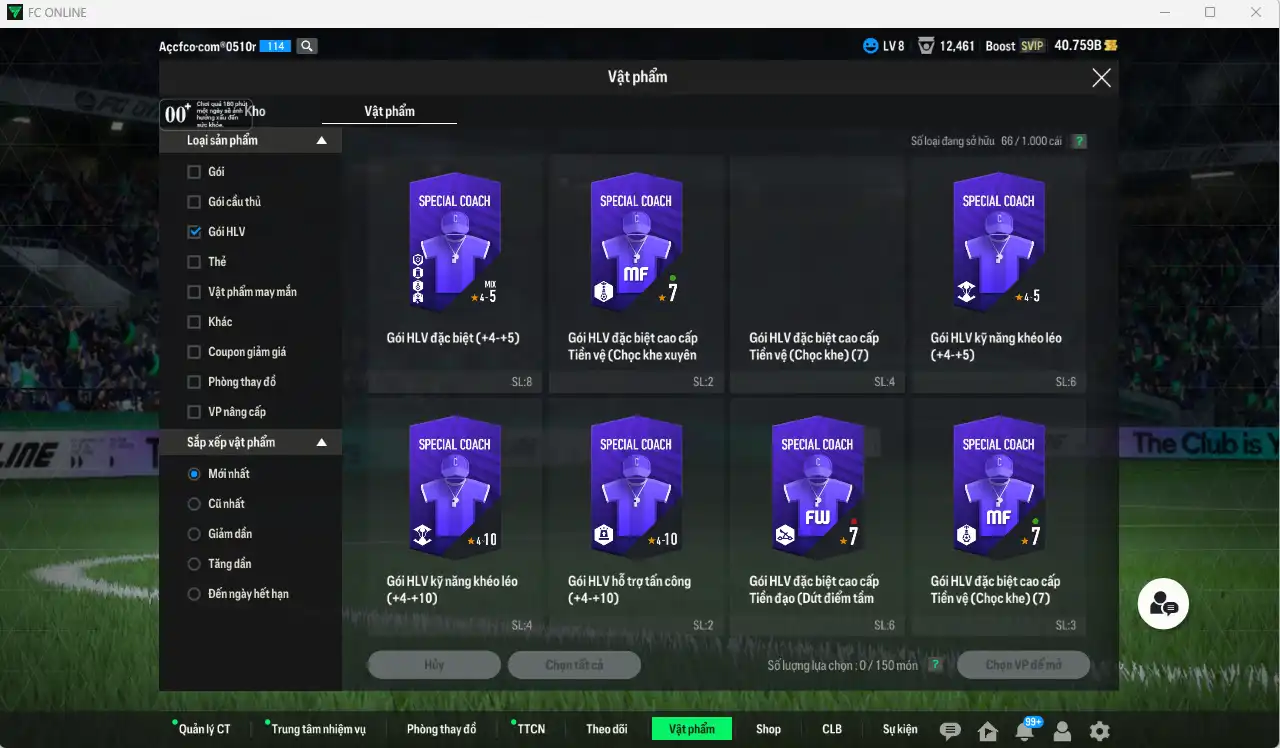Open Sự kiện in bottom menu
The height and width of the screenshot is (748, 1280).
point(900,729)
